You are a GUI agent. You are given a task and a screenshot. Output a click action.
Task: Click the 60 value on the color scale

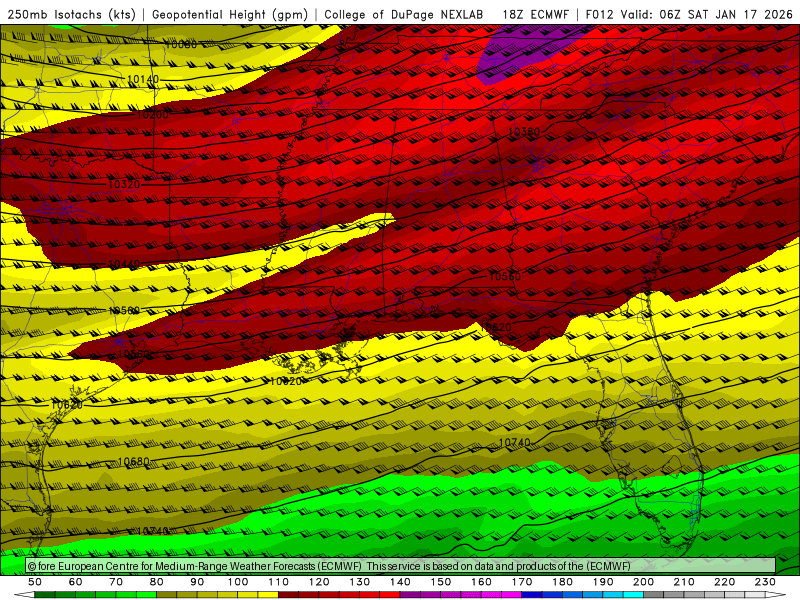tap(76, 582)
